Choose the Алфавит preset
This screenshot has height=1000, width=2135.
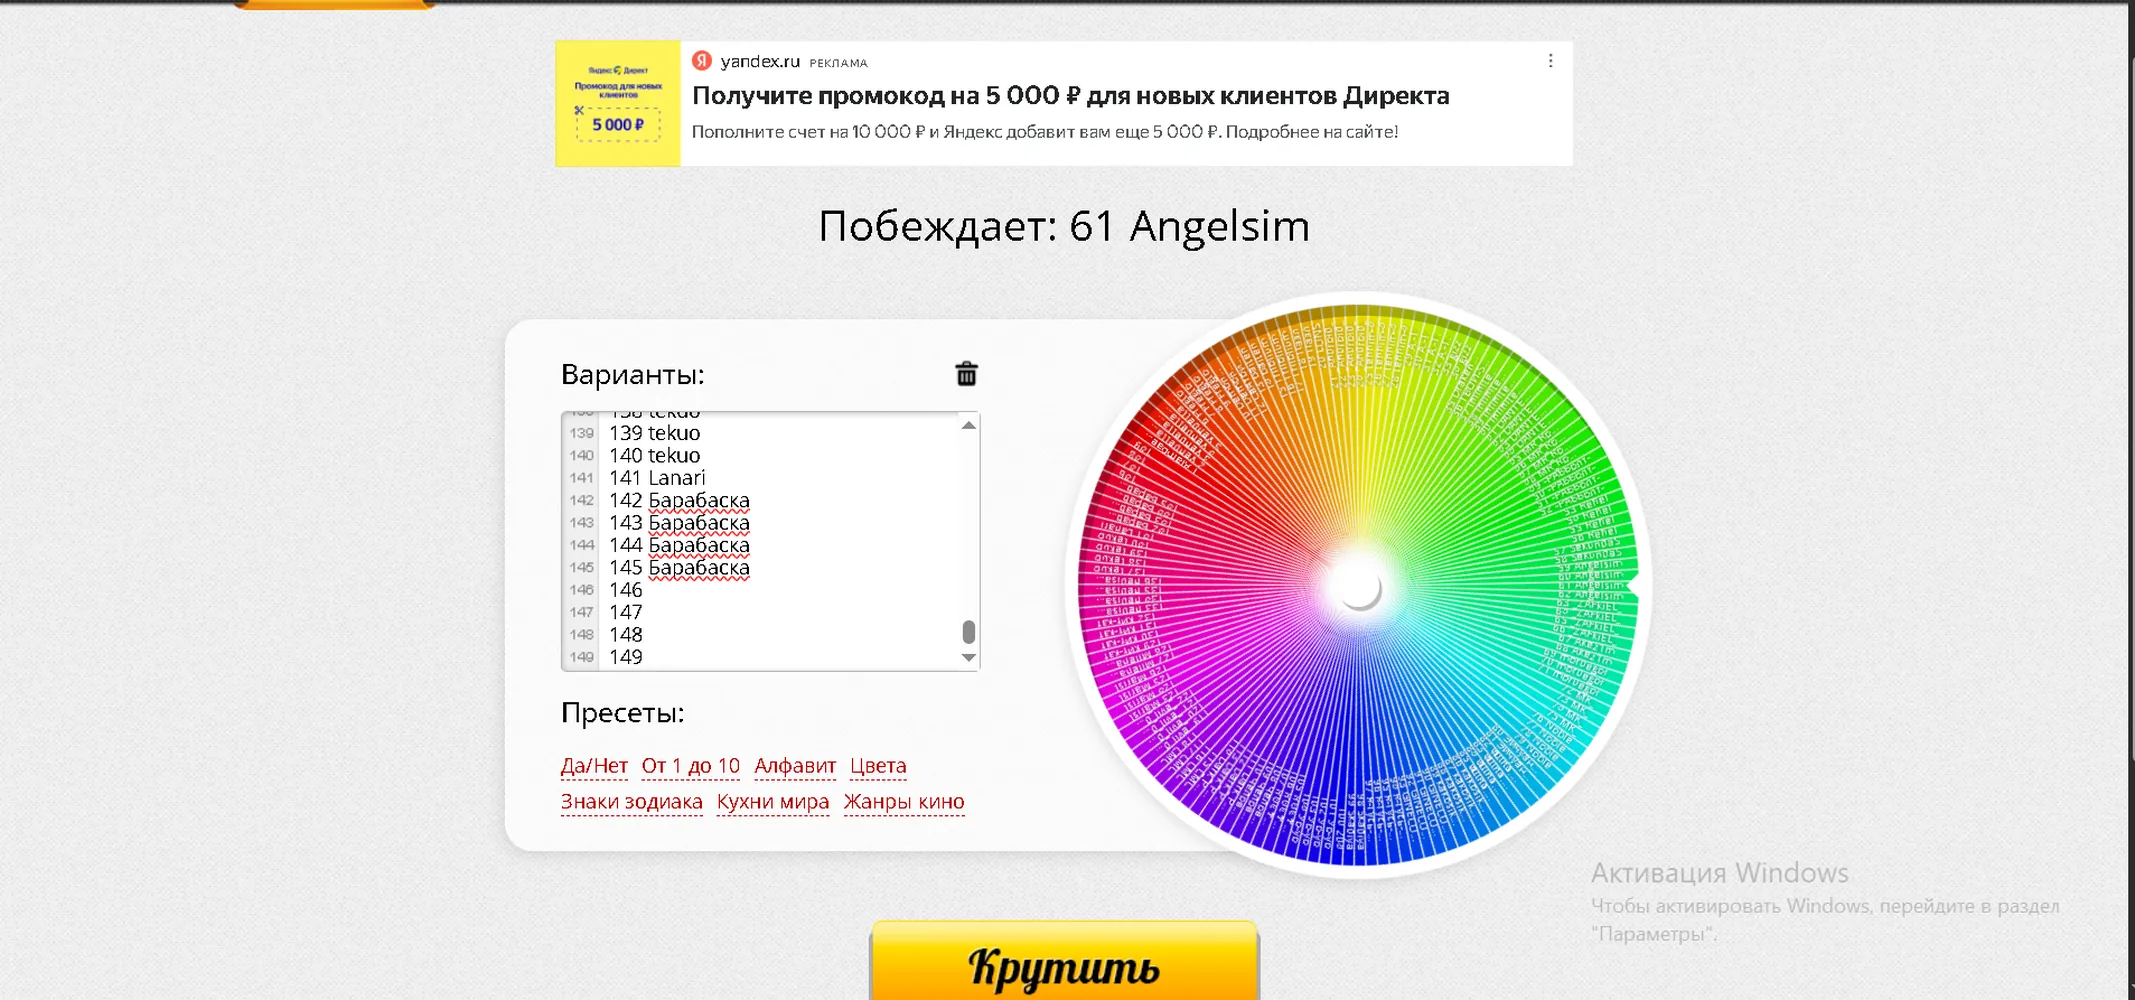click(795, 766)
